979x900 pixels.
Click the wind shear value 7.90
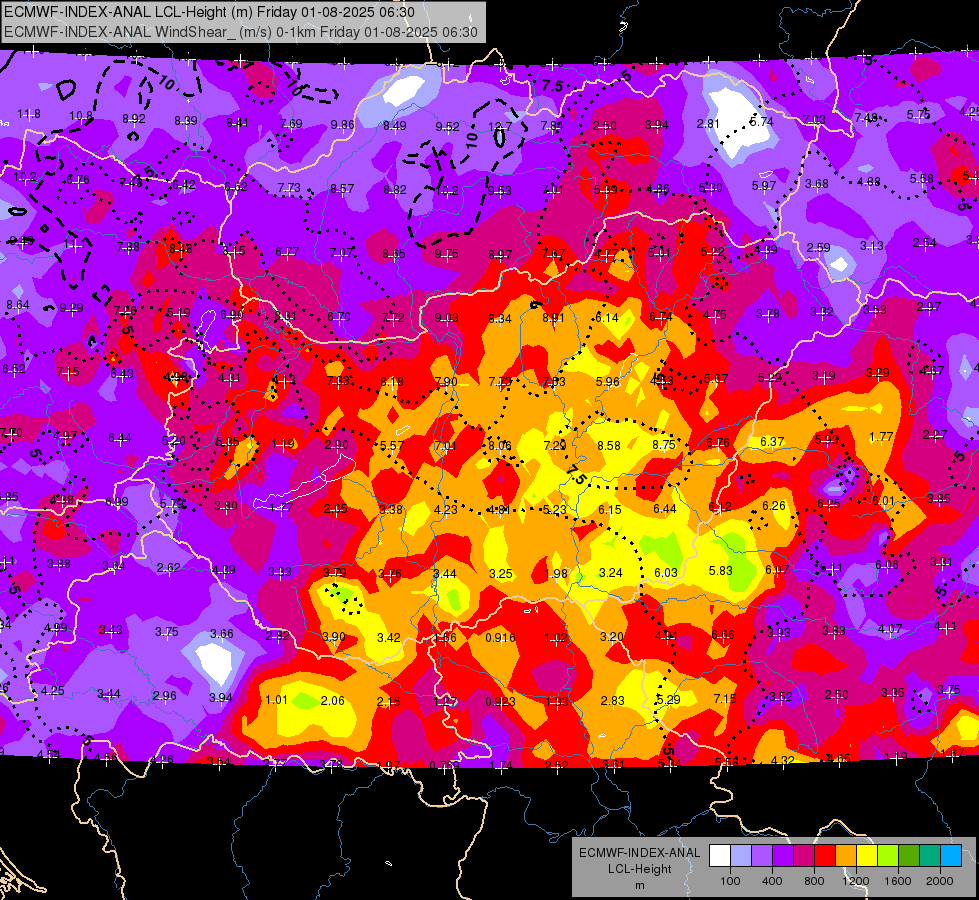coord(446,382)
